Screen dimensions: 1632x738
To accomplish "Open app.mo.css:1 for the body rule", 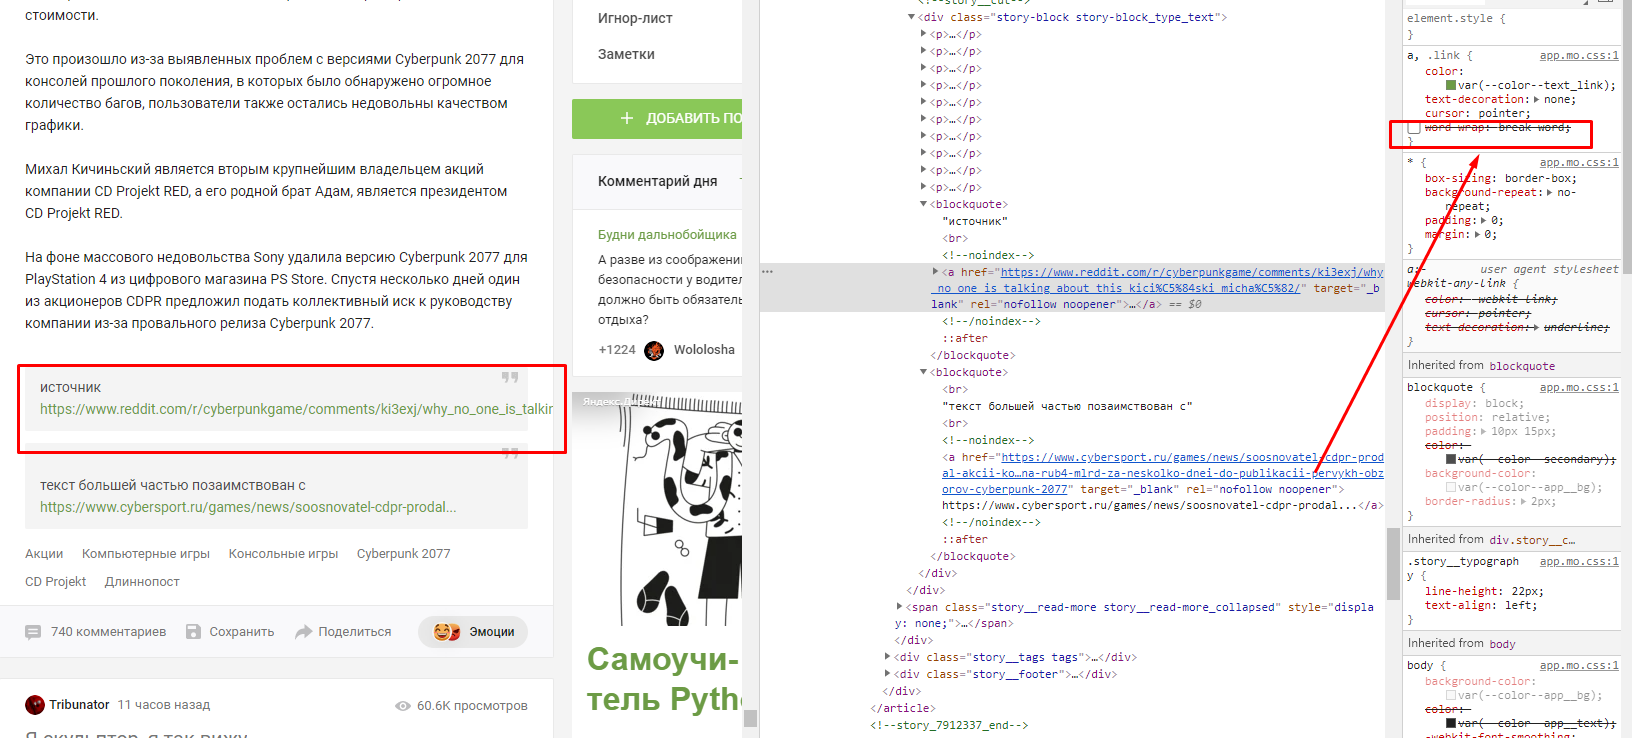I will [x=1579, y=666].
